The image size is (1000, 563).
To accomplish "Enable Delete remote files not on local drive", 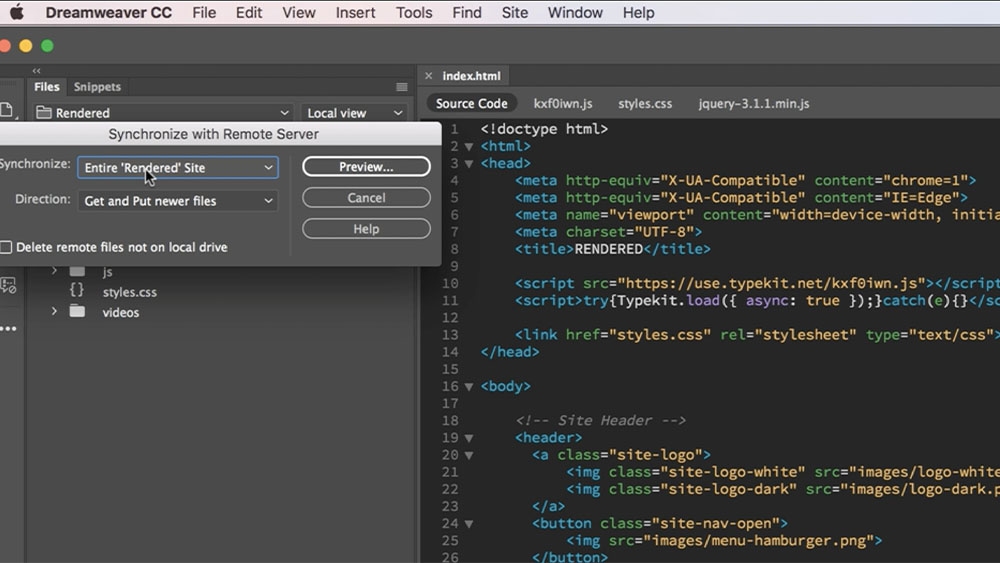I will click(x=6, y=247).
